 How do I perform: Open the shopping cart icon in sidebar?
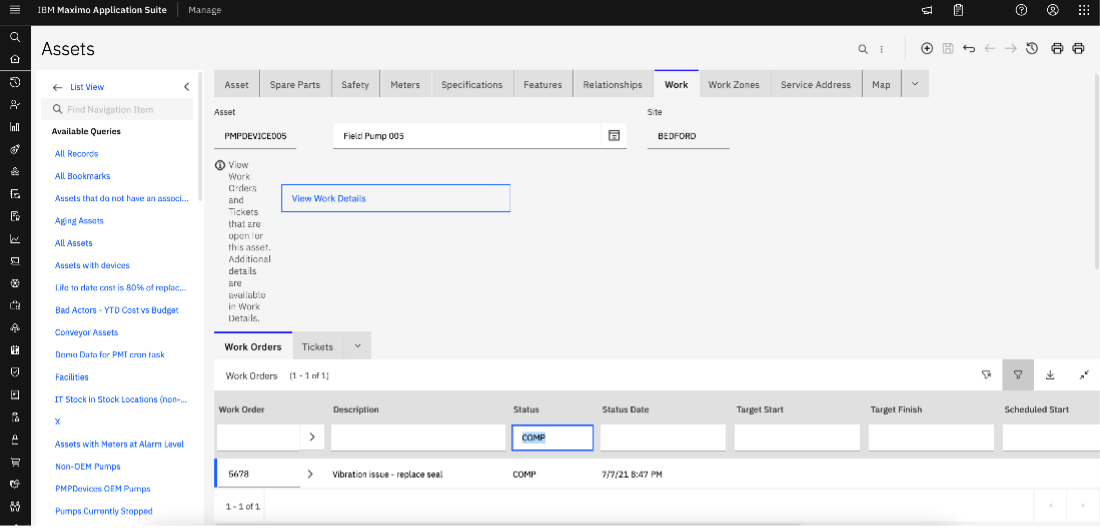pyautogui.click(x=15, y=461)
